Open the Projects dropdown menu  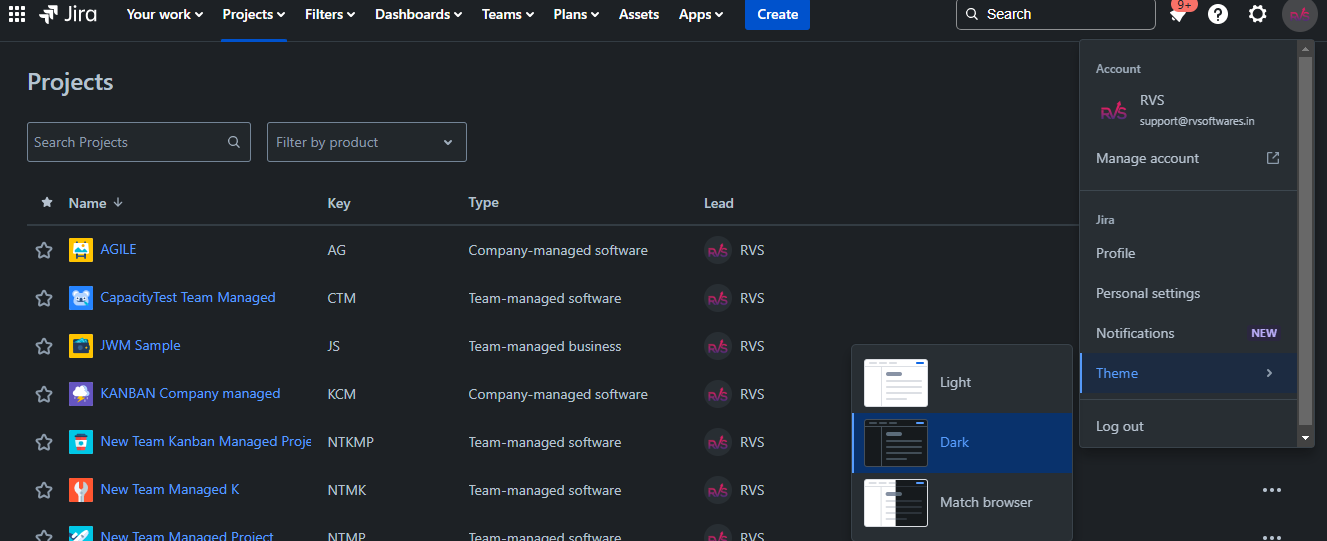click(x=254, y=14)
